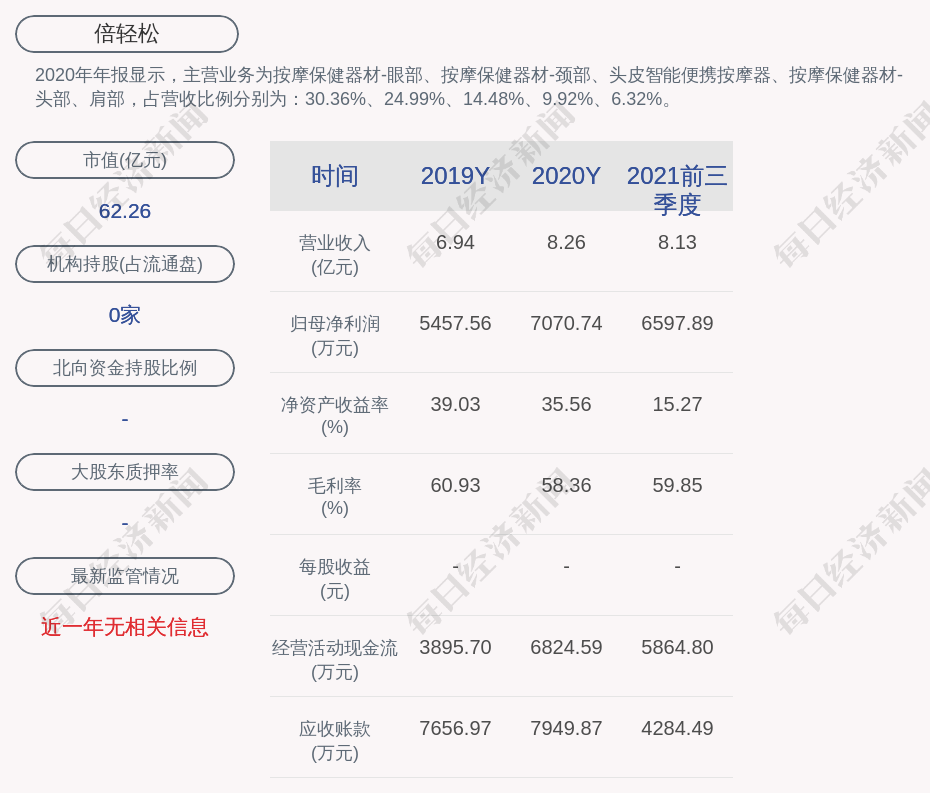Click the 机构持股(占流通盘) pill
The height and width of the screenshot is (793, 930).
pos(125,264)
